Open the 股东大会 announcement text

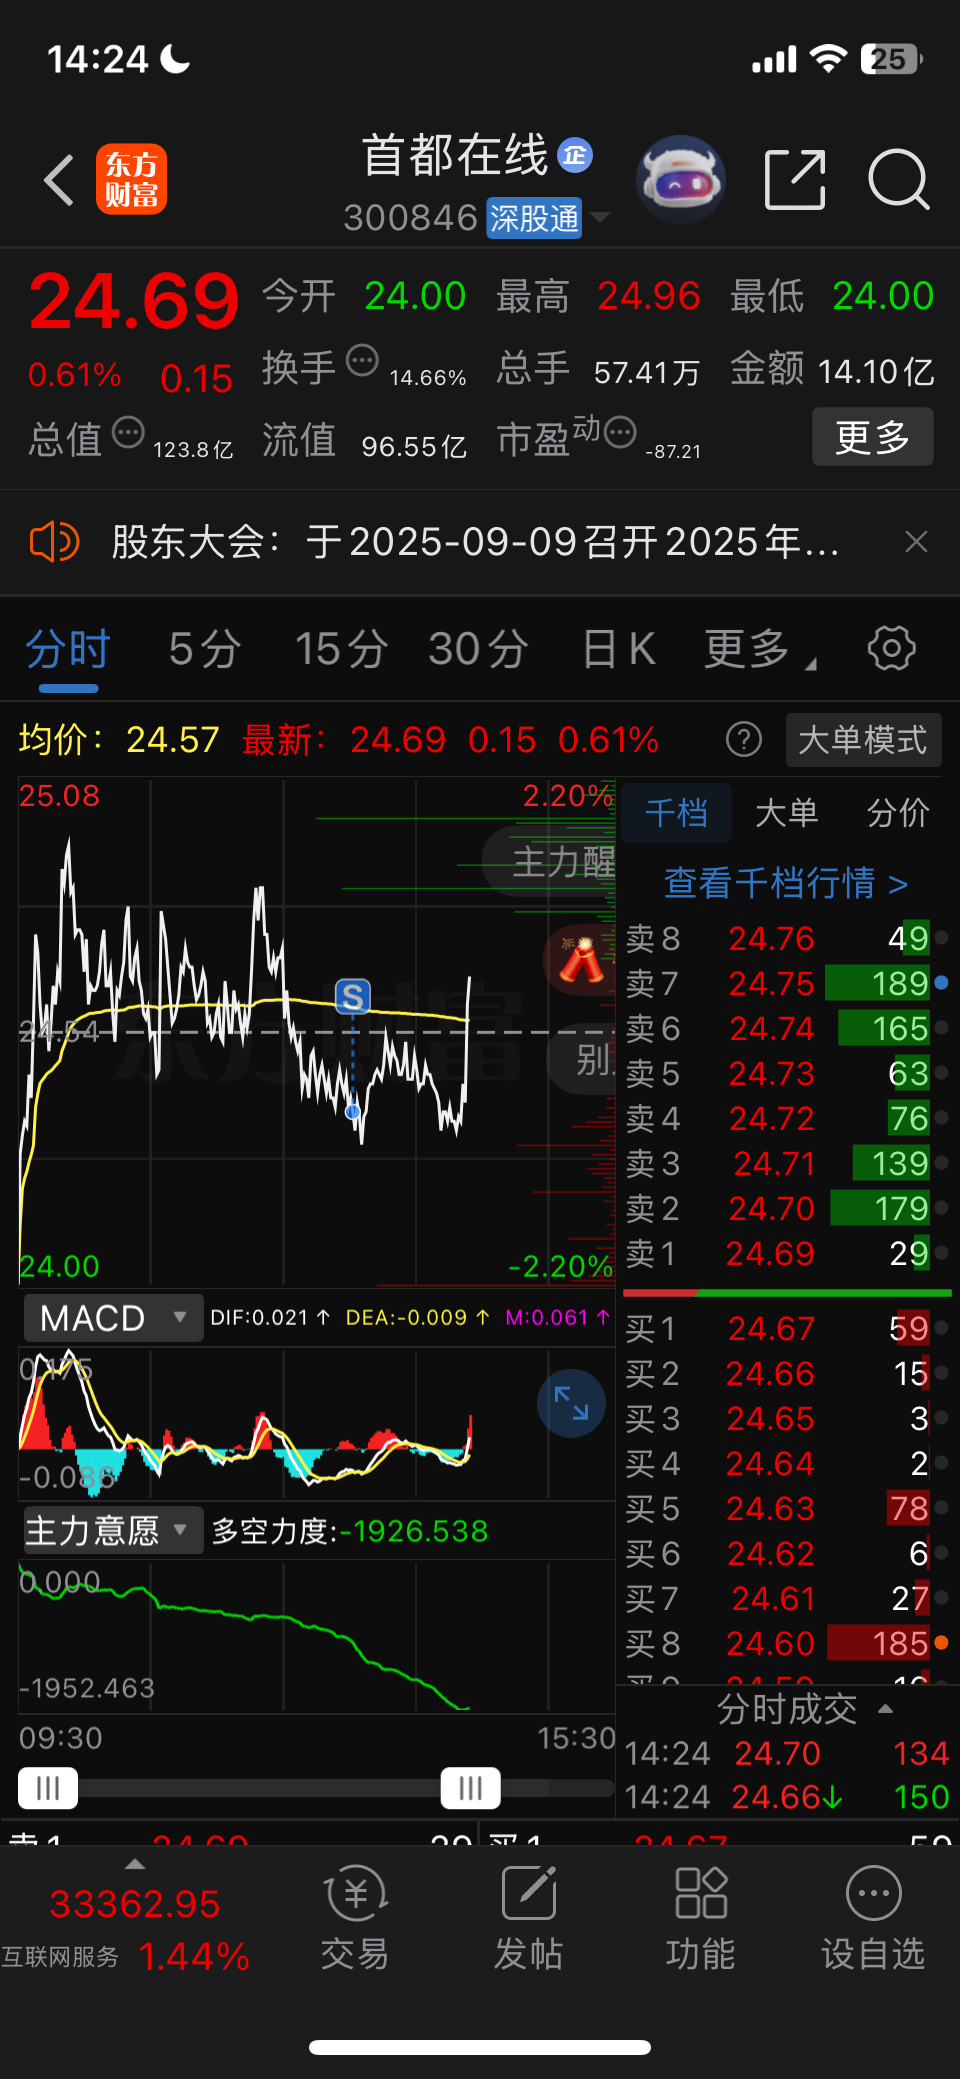(x=474, y=542)
